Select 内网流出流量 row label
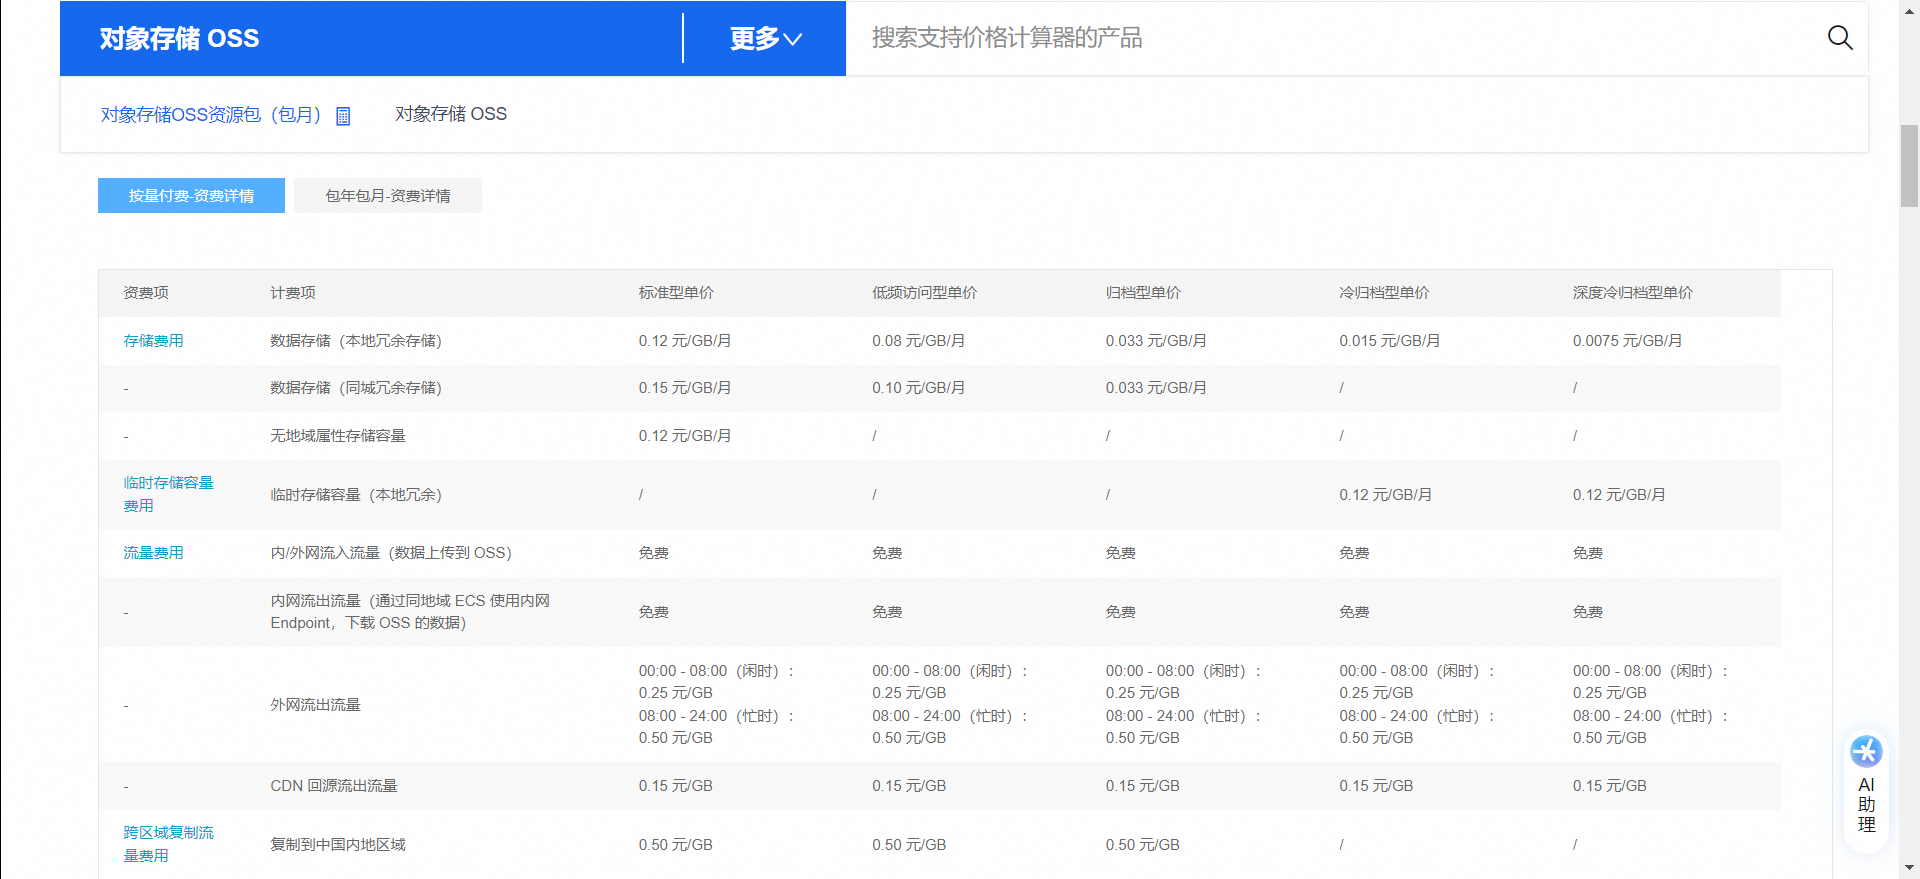 tap(410, 612)
